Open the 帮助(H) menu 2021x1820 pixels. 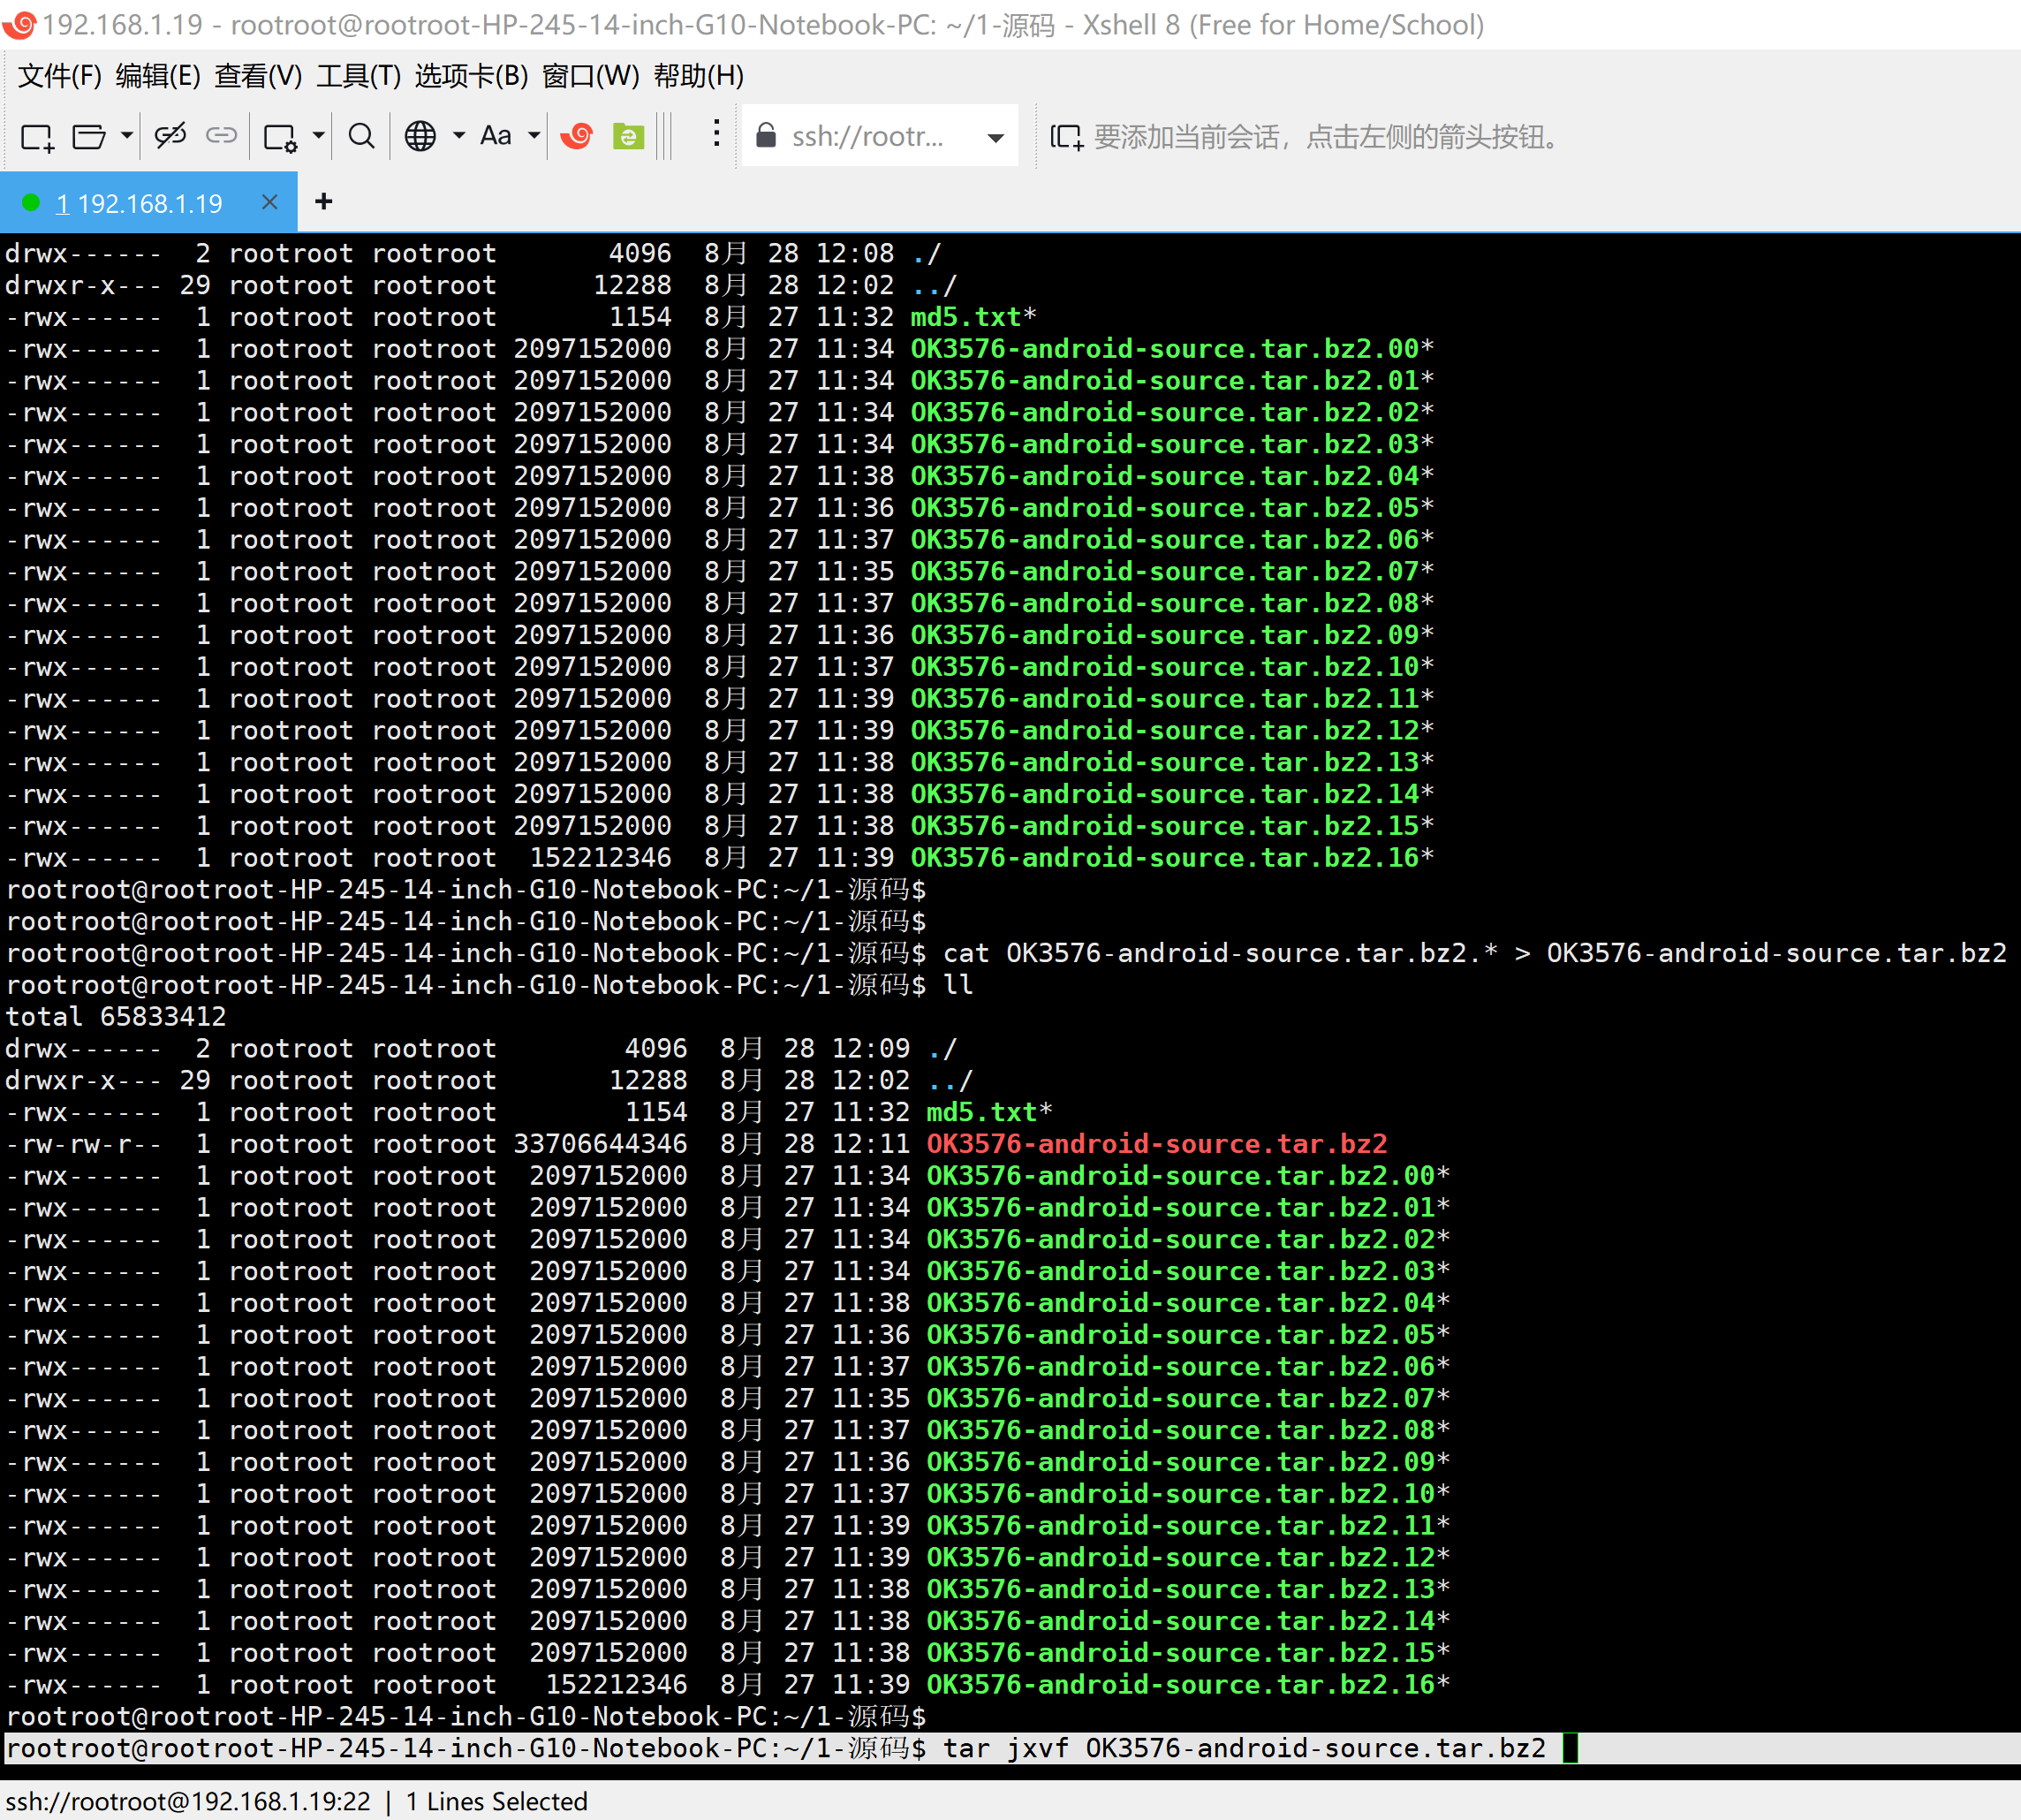point(699,76)
